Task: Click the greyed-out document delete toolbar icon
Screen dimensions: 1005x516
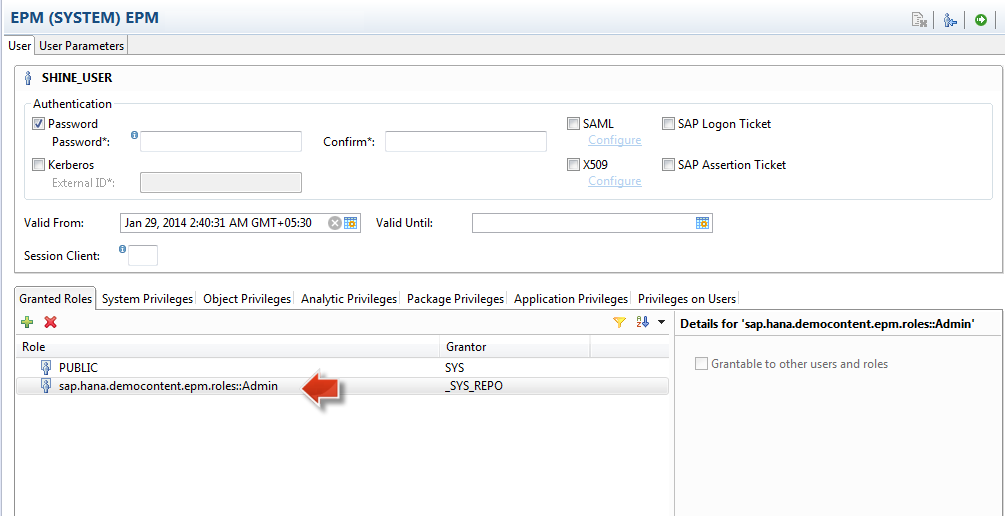Action: pos(920,21)
